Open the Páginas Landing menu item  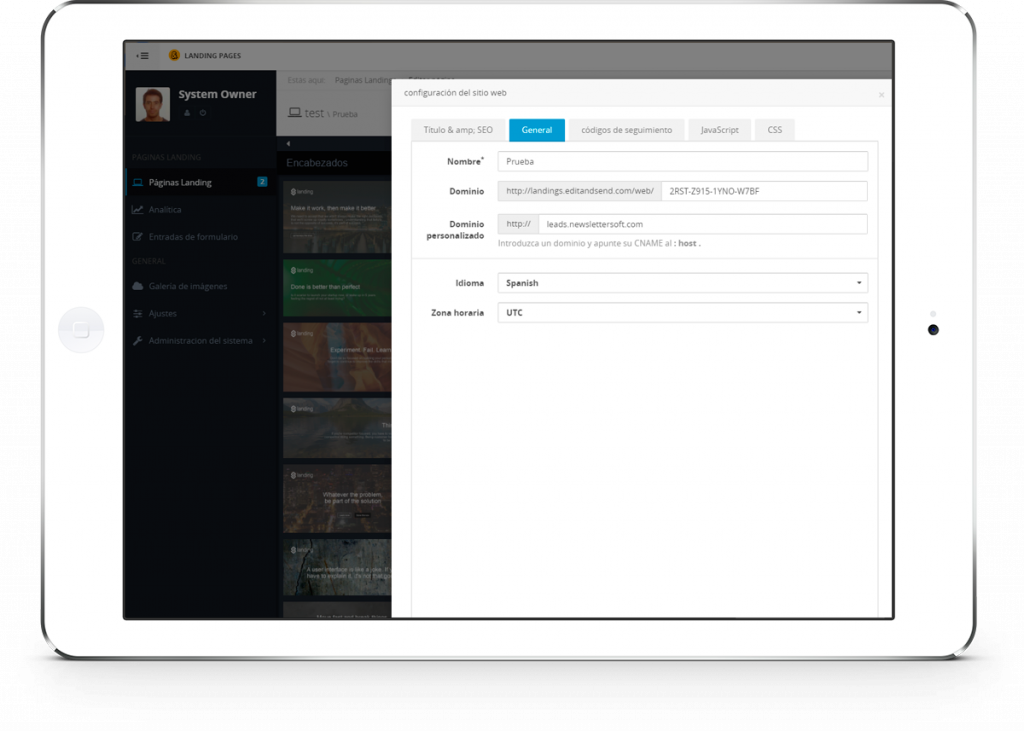coord(200,182)
